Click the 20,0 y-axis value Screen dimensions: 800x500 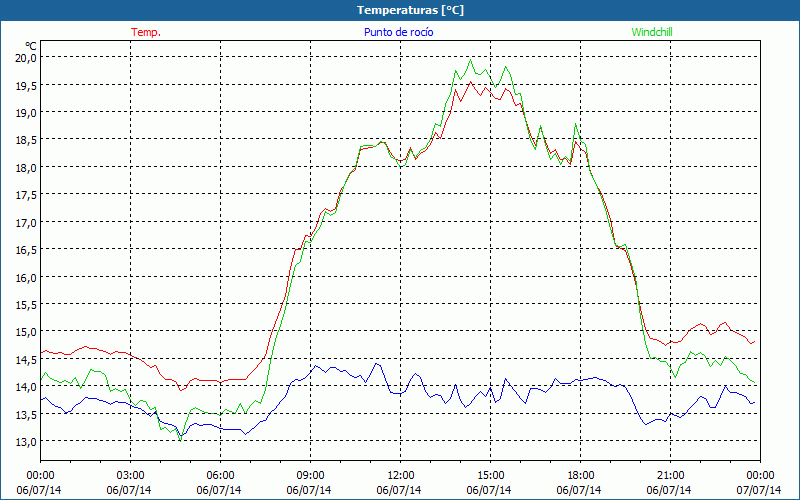click(26, 58)
